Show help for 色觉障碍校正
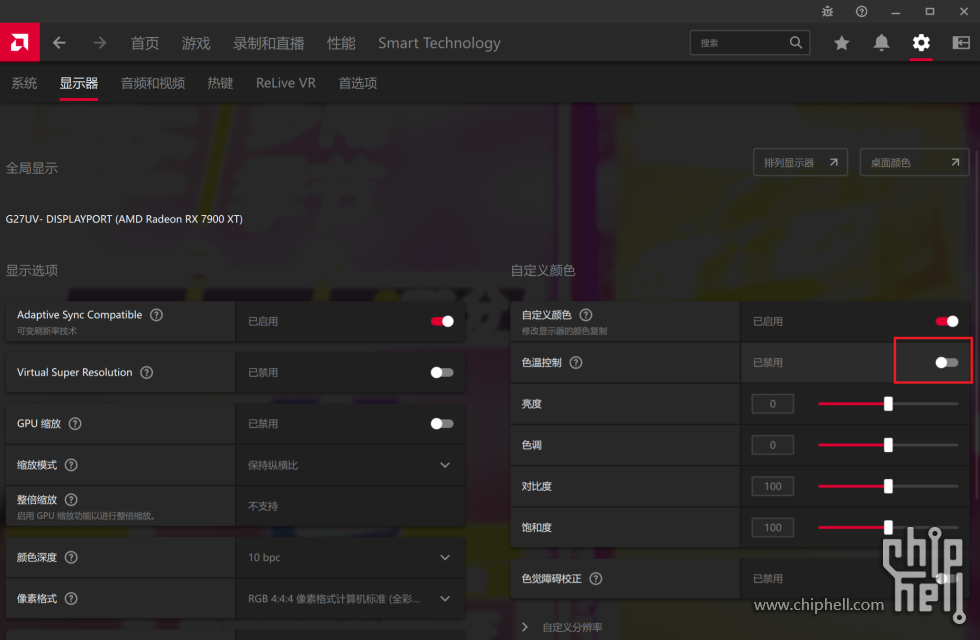 [x=596, y=578]
